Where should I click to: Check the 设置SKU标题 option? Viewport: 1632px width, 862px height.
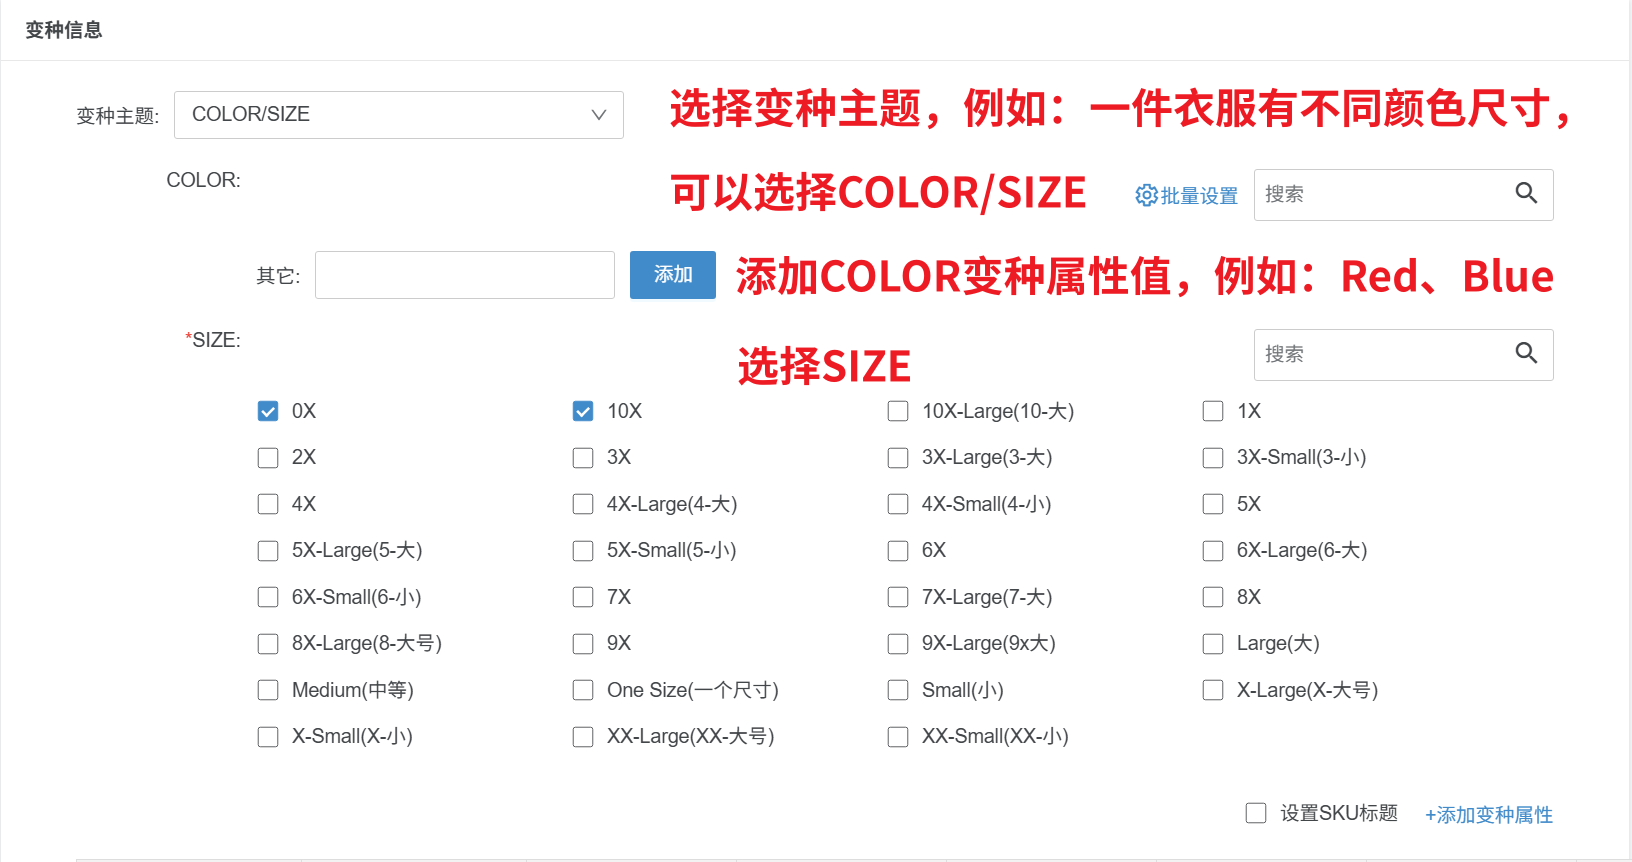1256,813
